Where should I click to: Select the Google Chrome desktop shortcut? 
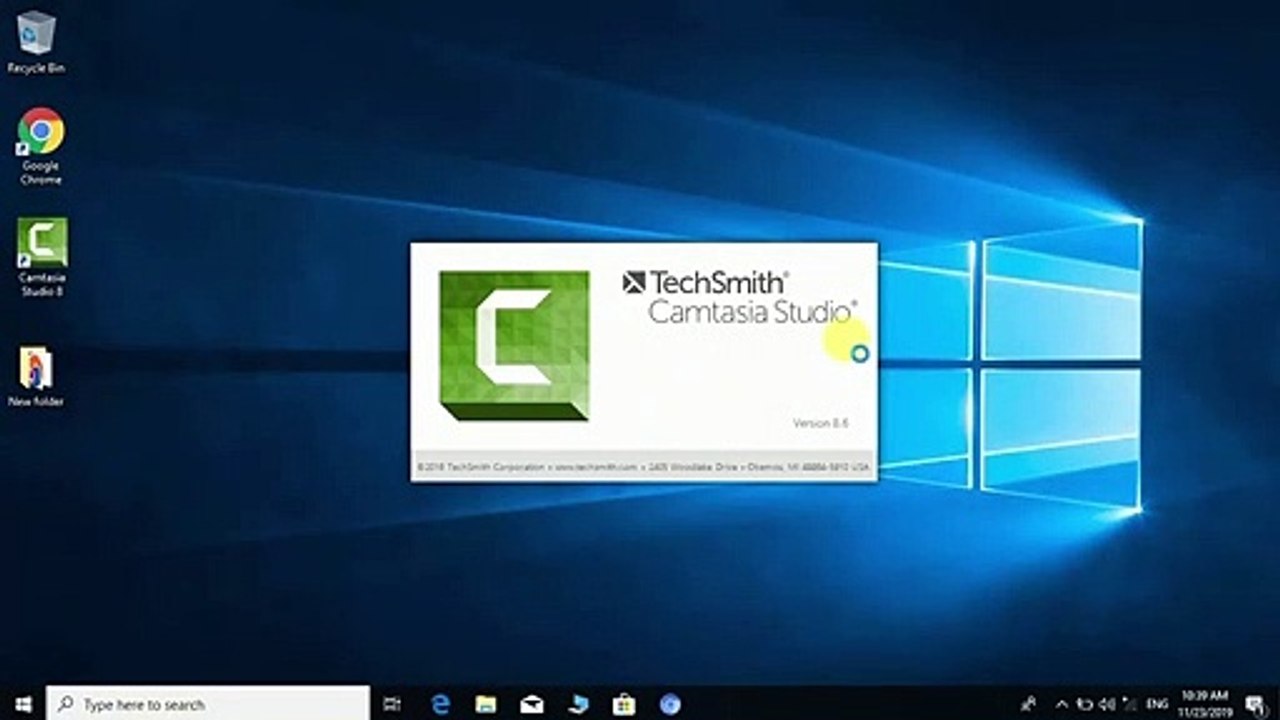[x=40, y=147]
